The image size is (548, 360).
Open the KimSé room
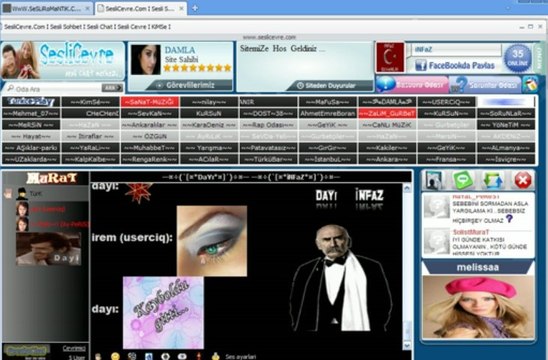tap(90, 102)
